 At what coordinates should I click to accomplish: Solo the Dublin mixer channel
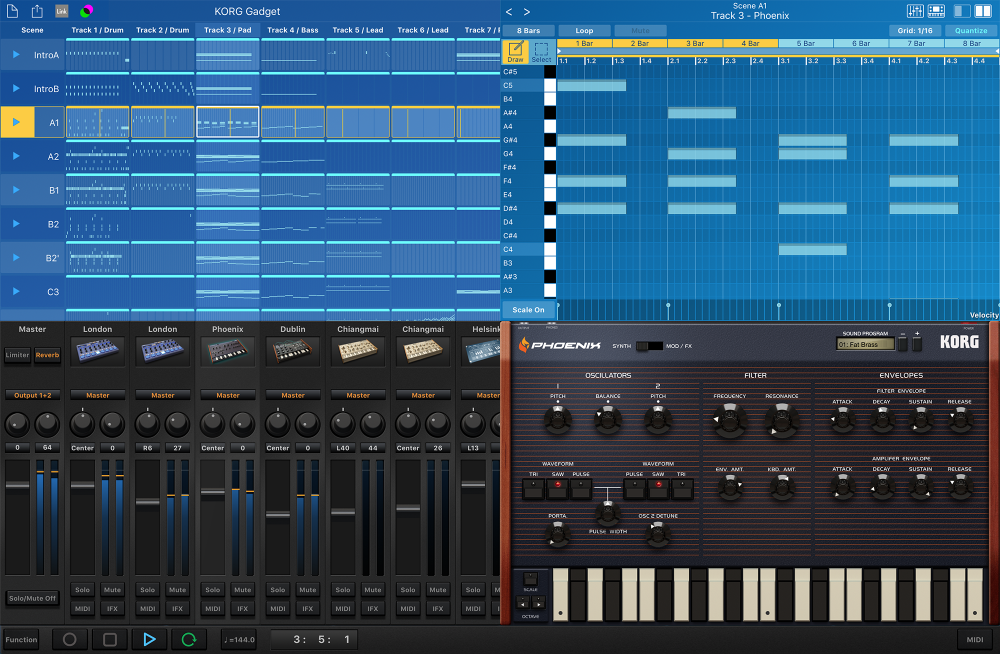tap(278, 590)
